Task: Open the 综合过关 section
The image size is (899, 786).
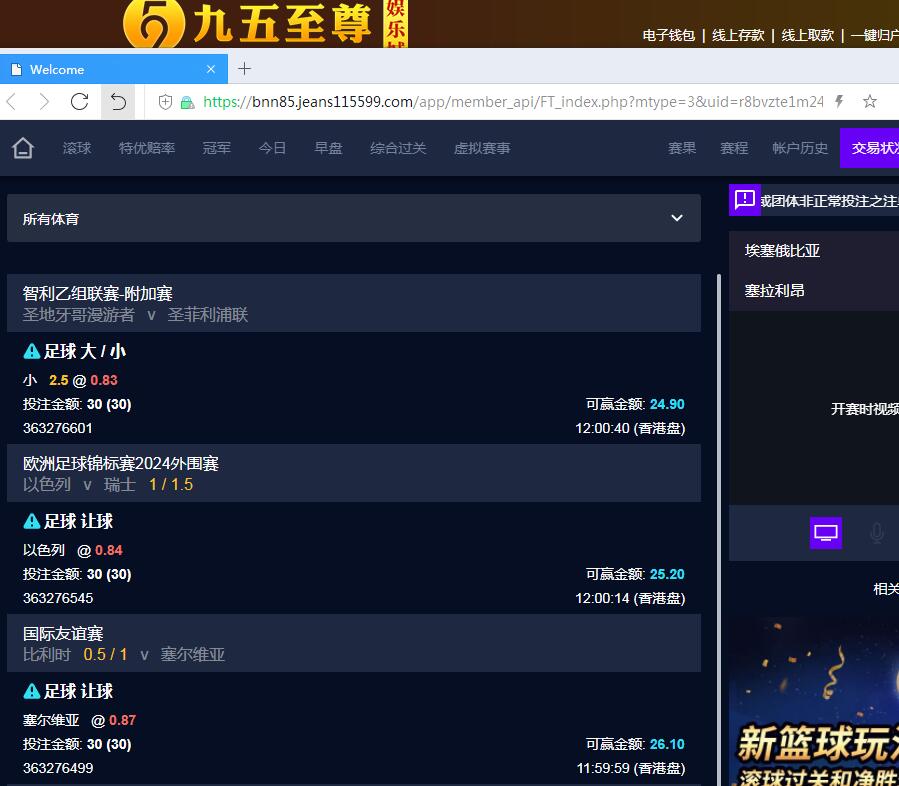Action: (398, 148)
